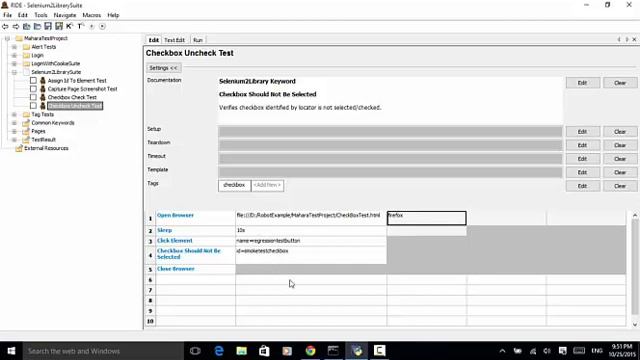The image size is (640, 360).
Task: Click Edit button for Documentation
Action: pos(582,83)
